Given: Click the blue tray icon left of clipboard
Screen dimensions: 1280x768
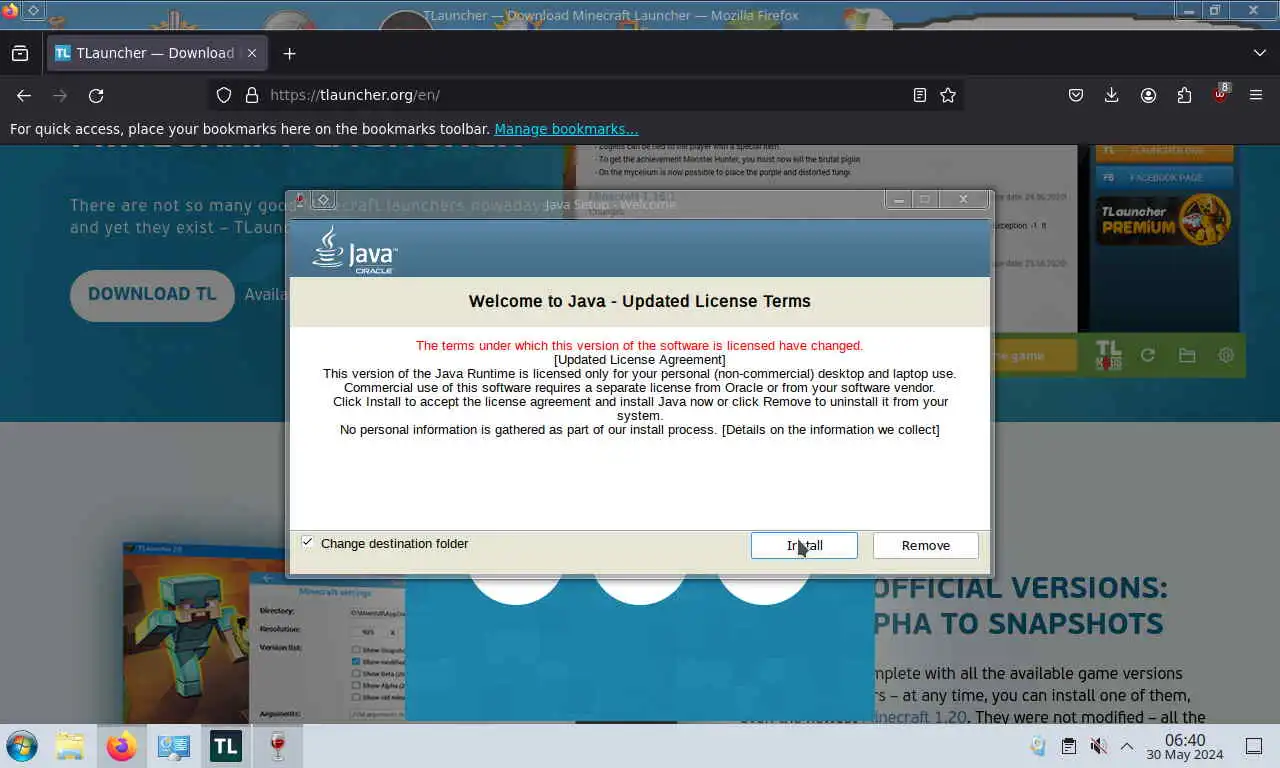Looking at the screenshot, I should 1038,746.
